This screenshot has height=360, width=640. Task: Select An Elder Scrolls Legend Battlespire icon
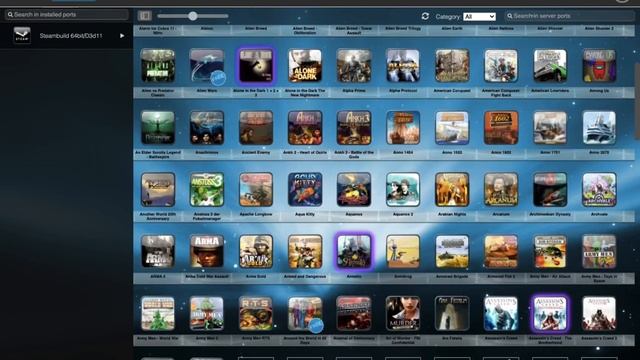coord(158,128)
